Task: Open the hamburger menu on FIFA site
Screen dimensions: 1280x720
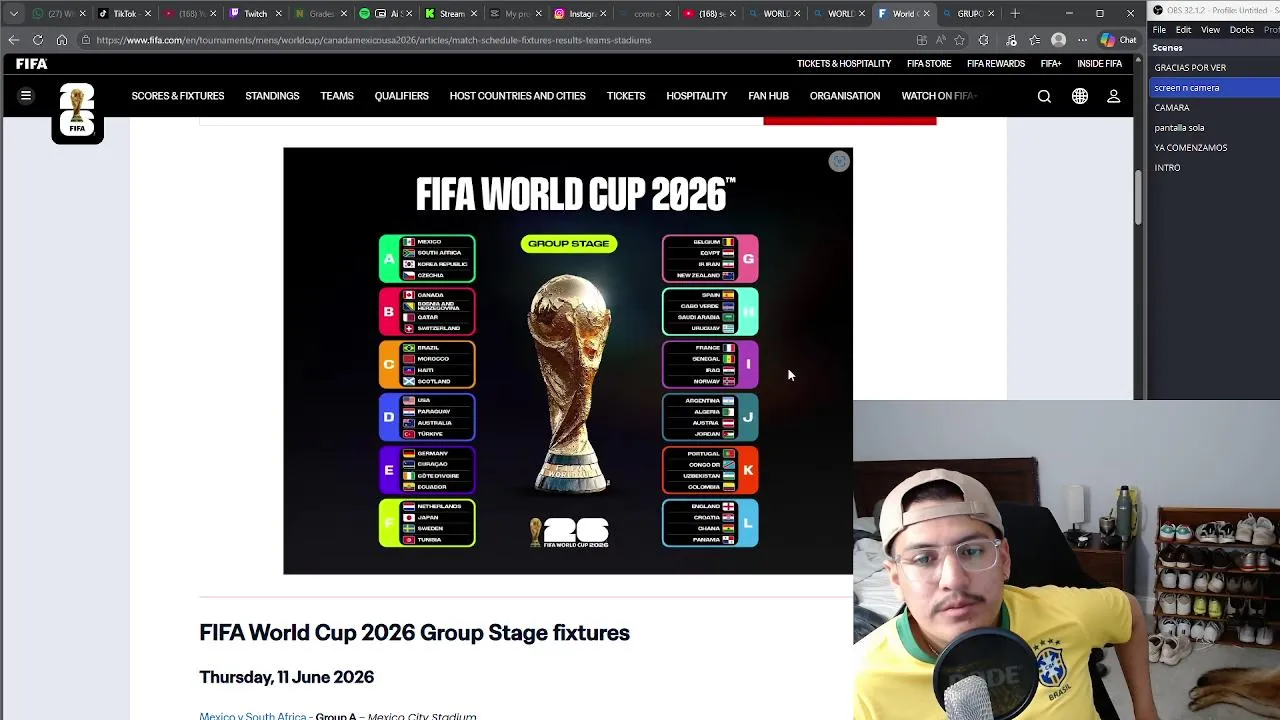Action: pyautogui.click(x=26, y=96)
